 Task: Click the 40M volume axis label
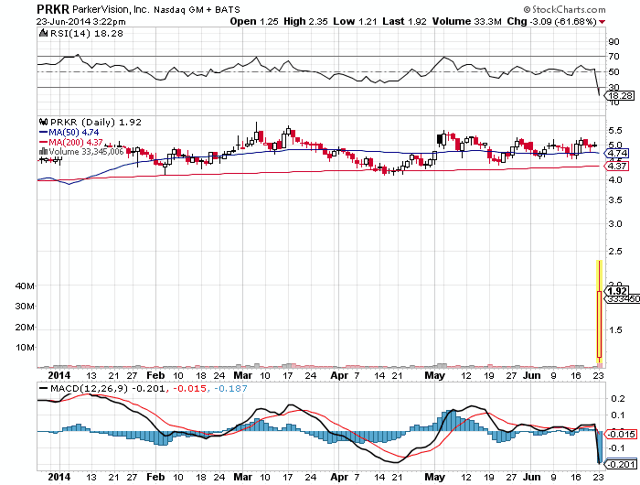(x=24, y=286)
